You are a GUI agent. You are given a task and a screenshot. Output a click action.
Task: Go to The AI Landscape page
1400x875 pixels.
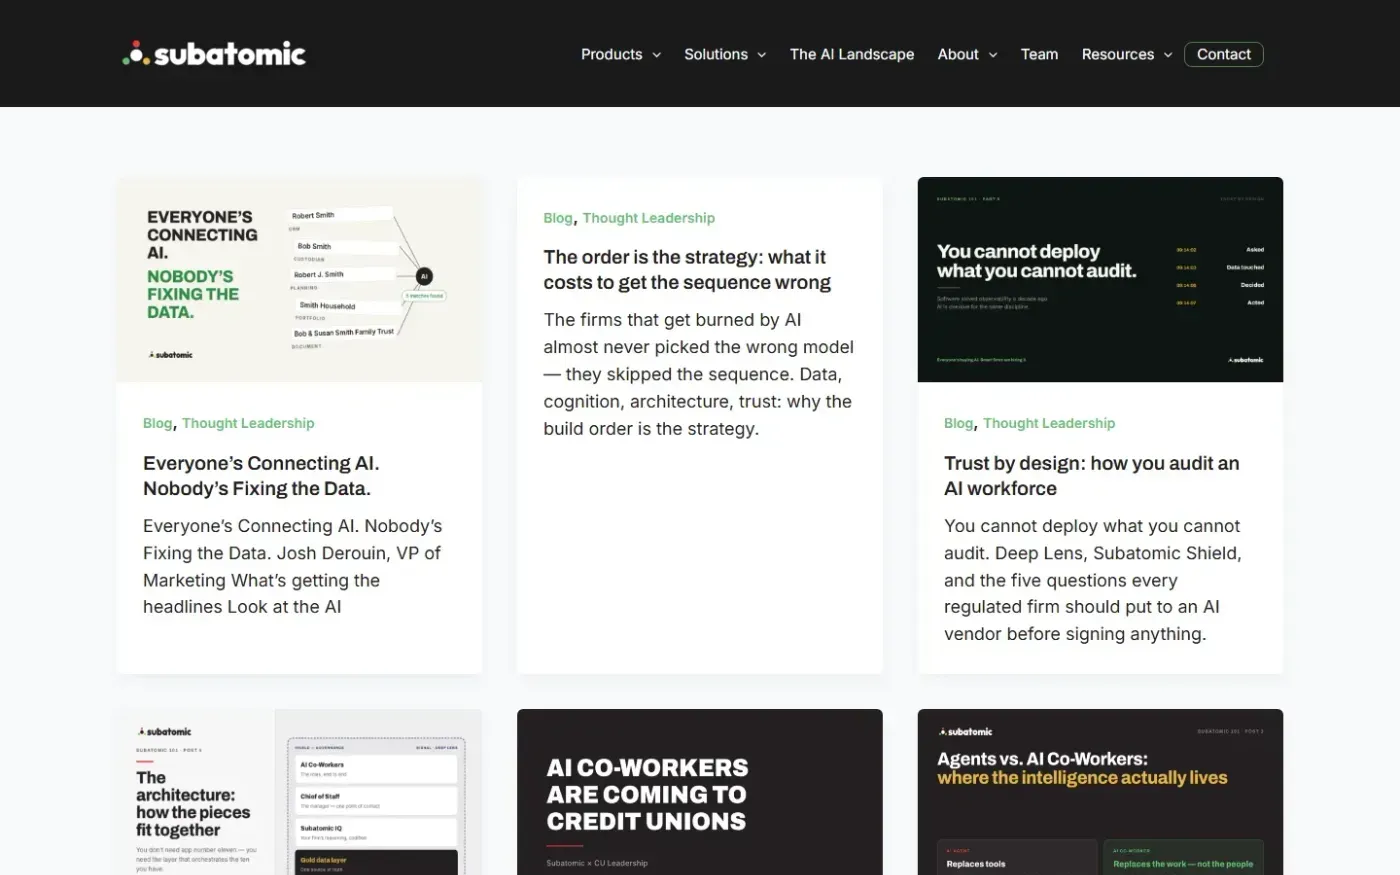pyautogui.click(x=852, y=54)
